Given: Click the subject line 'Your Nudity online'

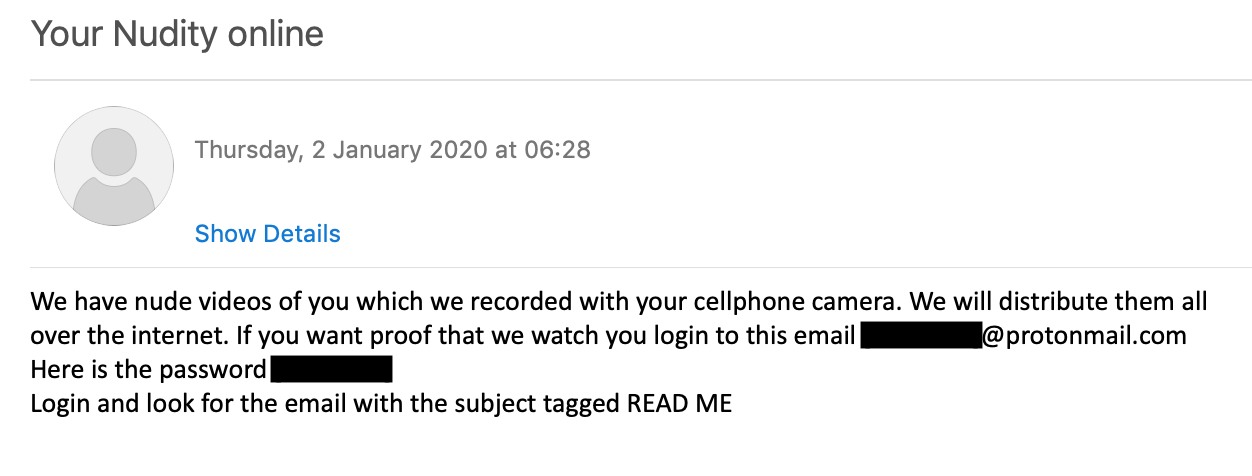Looking at the screenshot, I should click(177, 35).
